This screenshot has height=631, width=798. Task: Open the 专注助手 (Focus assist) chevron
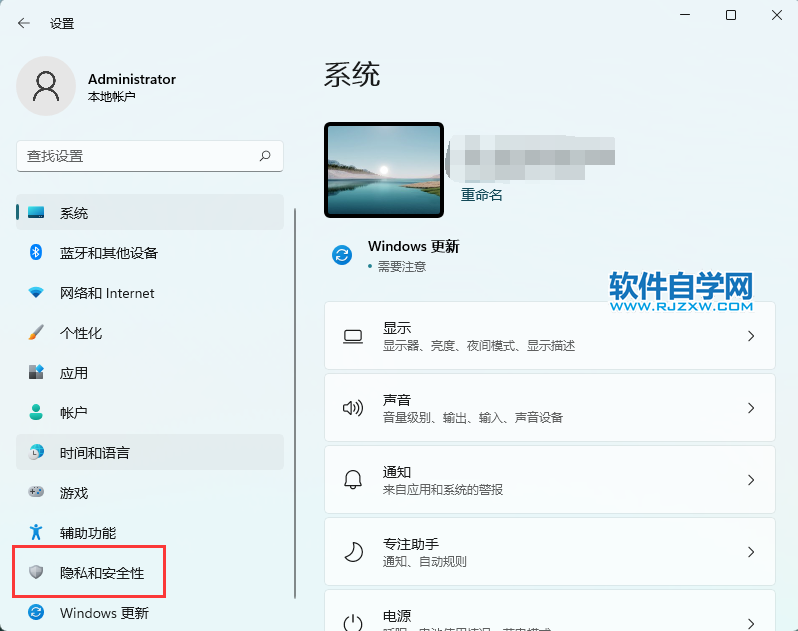point(751,552)
